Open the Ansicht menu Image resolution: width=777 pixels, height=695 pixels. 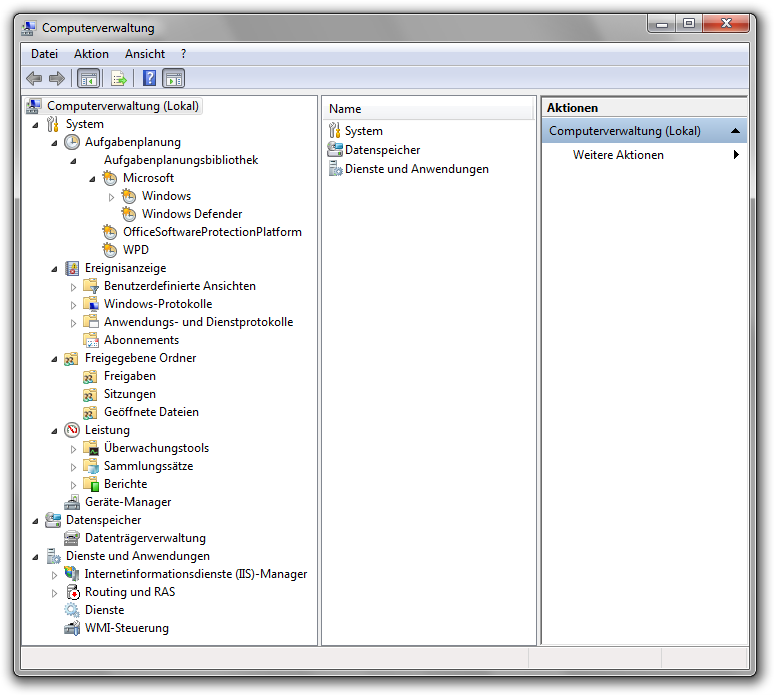(x=145, y=54)
